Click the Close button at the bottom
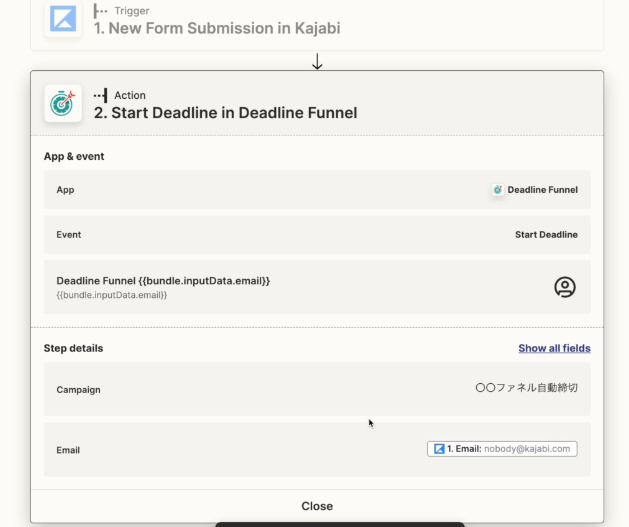The height and width of the screenshot is (527, 629). [317, 506]
